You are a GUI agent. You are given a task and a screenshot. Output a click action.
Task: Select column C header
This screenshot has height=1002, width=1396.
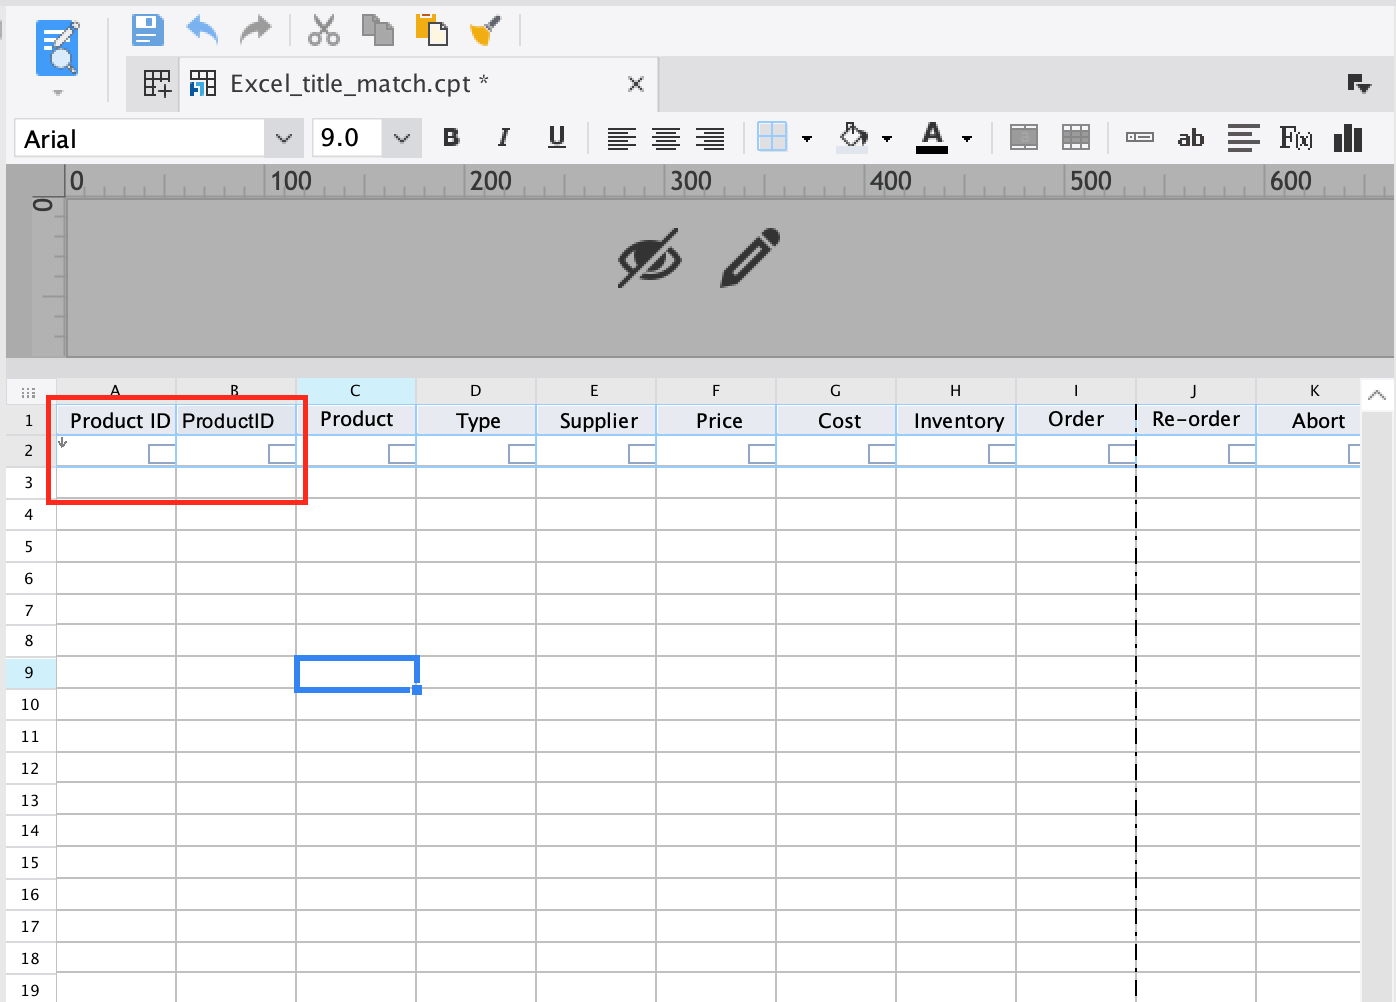(356, 391)
